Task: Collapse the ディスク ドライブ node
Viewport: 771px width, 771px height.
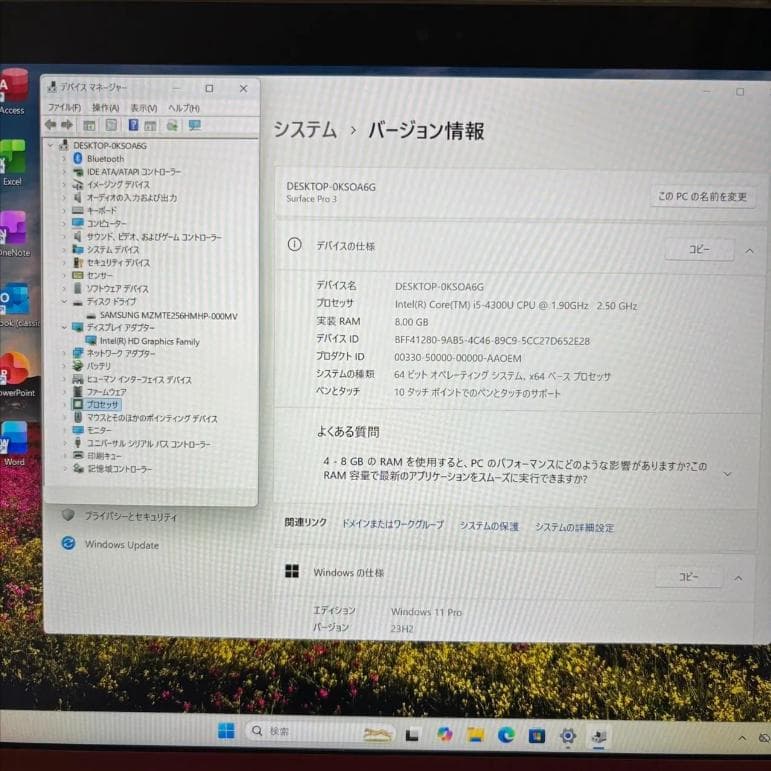Action: point(64,301)
